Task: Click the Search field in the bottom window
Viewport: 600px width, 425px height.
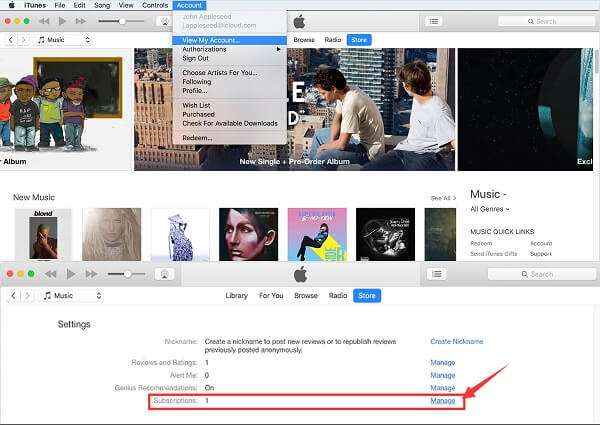Action: click(x=541, y=274)
